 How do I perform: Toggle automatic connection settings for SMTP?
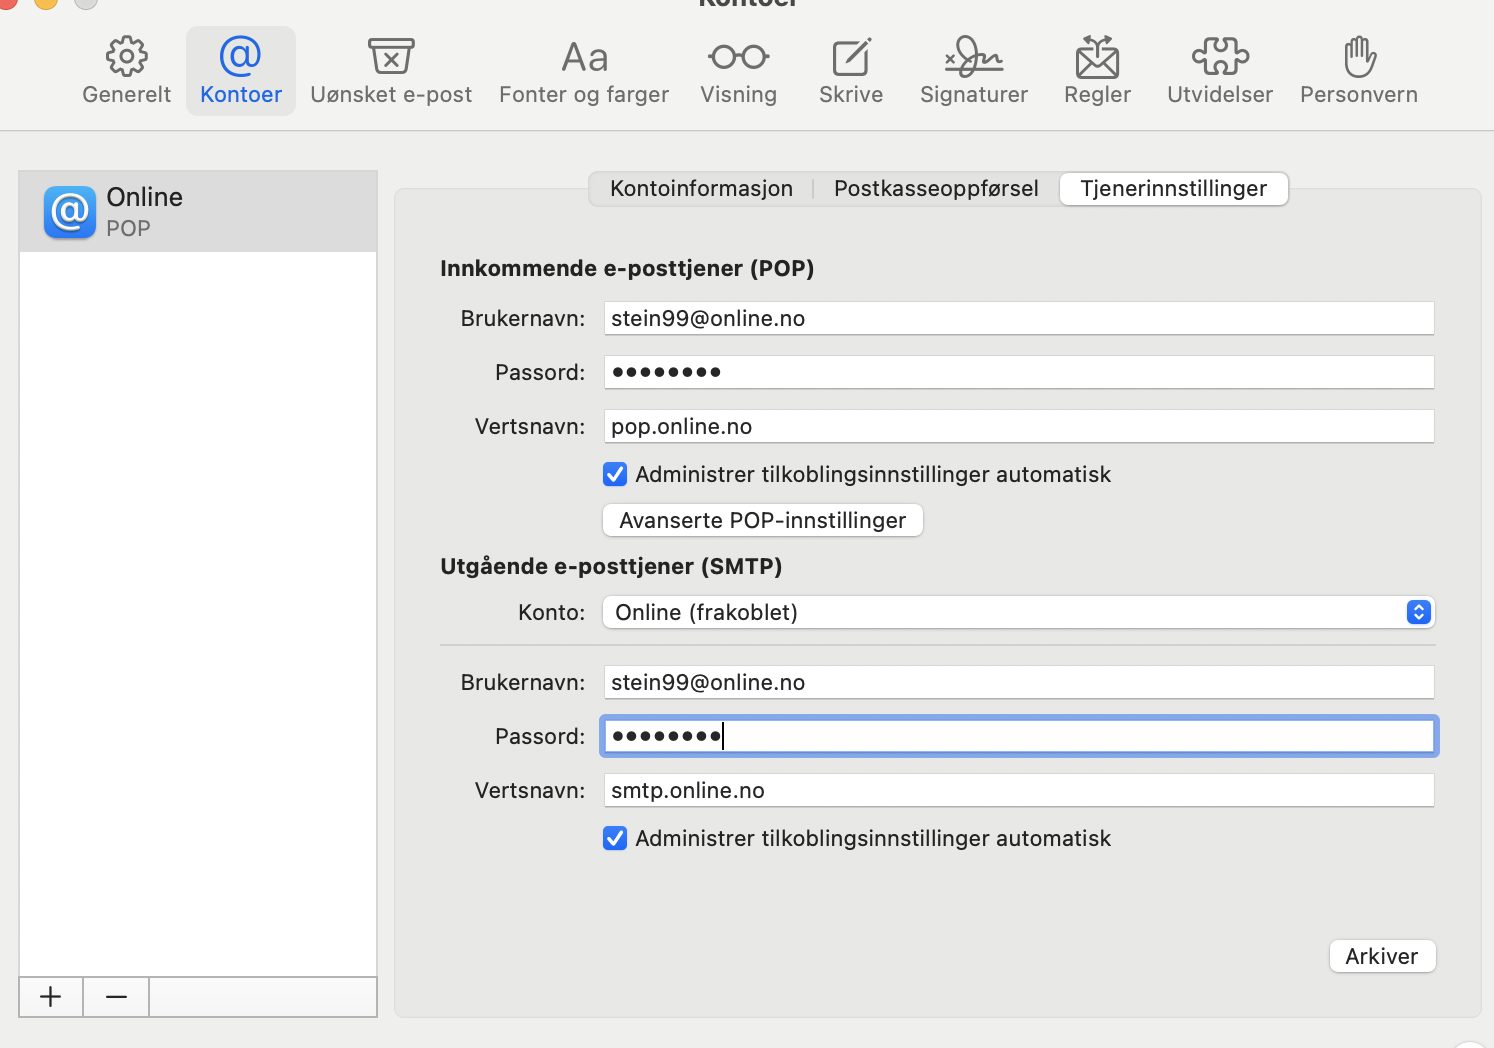(x=615, y=838)
